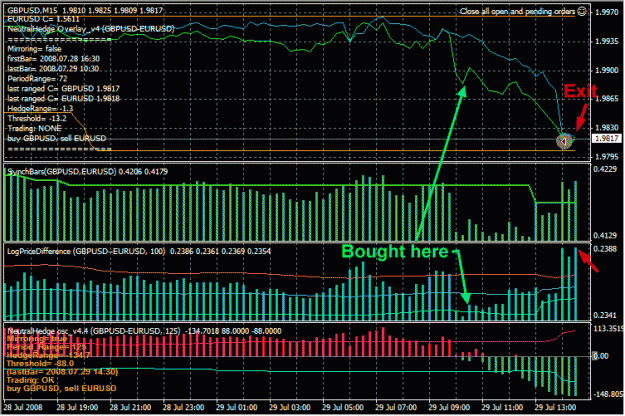Click the '29 Jul 07:00' time axis label
The height and width of the screenshot is (416, 625).
click(x=397, y=408)
